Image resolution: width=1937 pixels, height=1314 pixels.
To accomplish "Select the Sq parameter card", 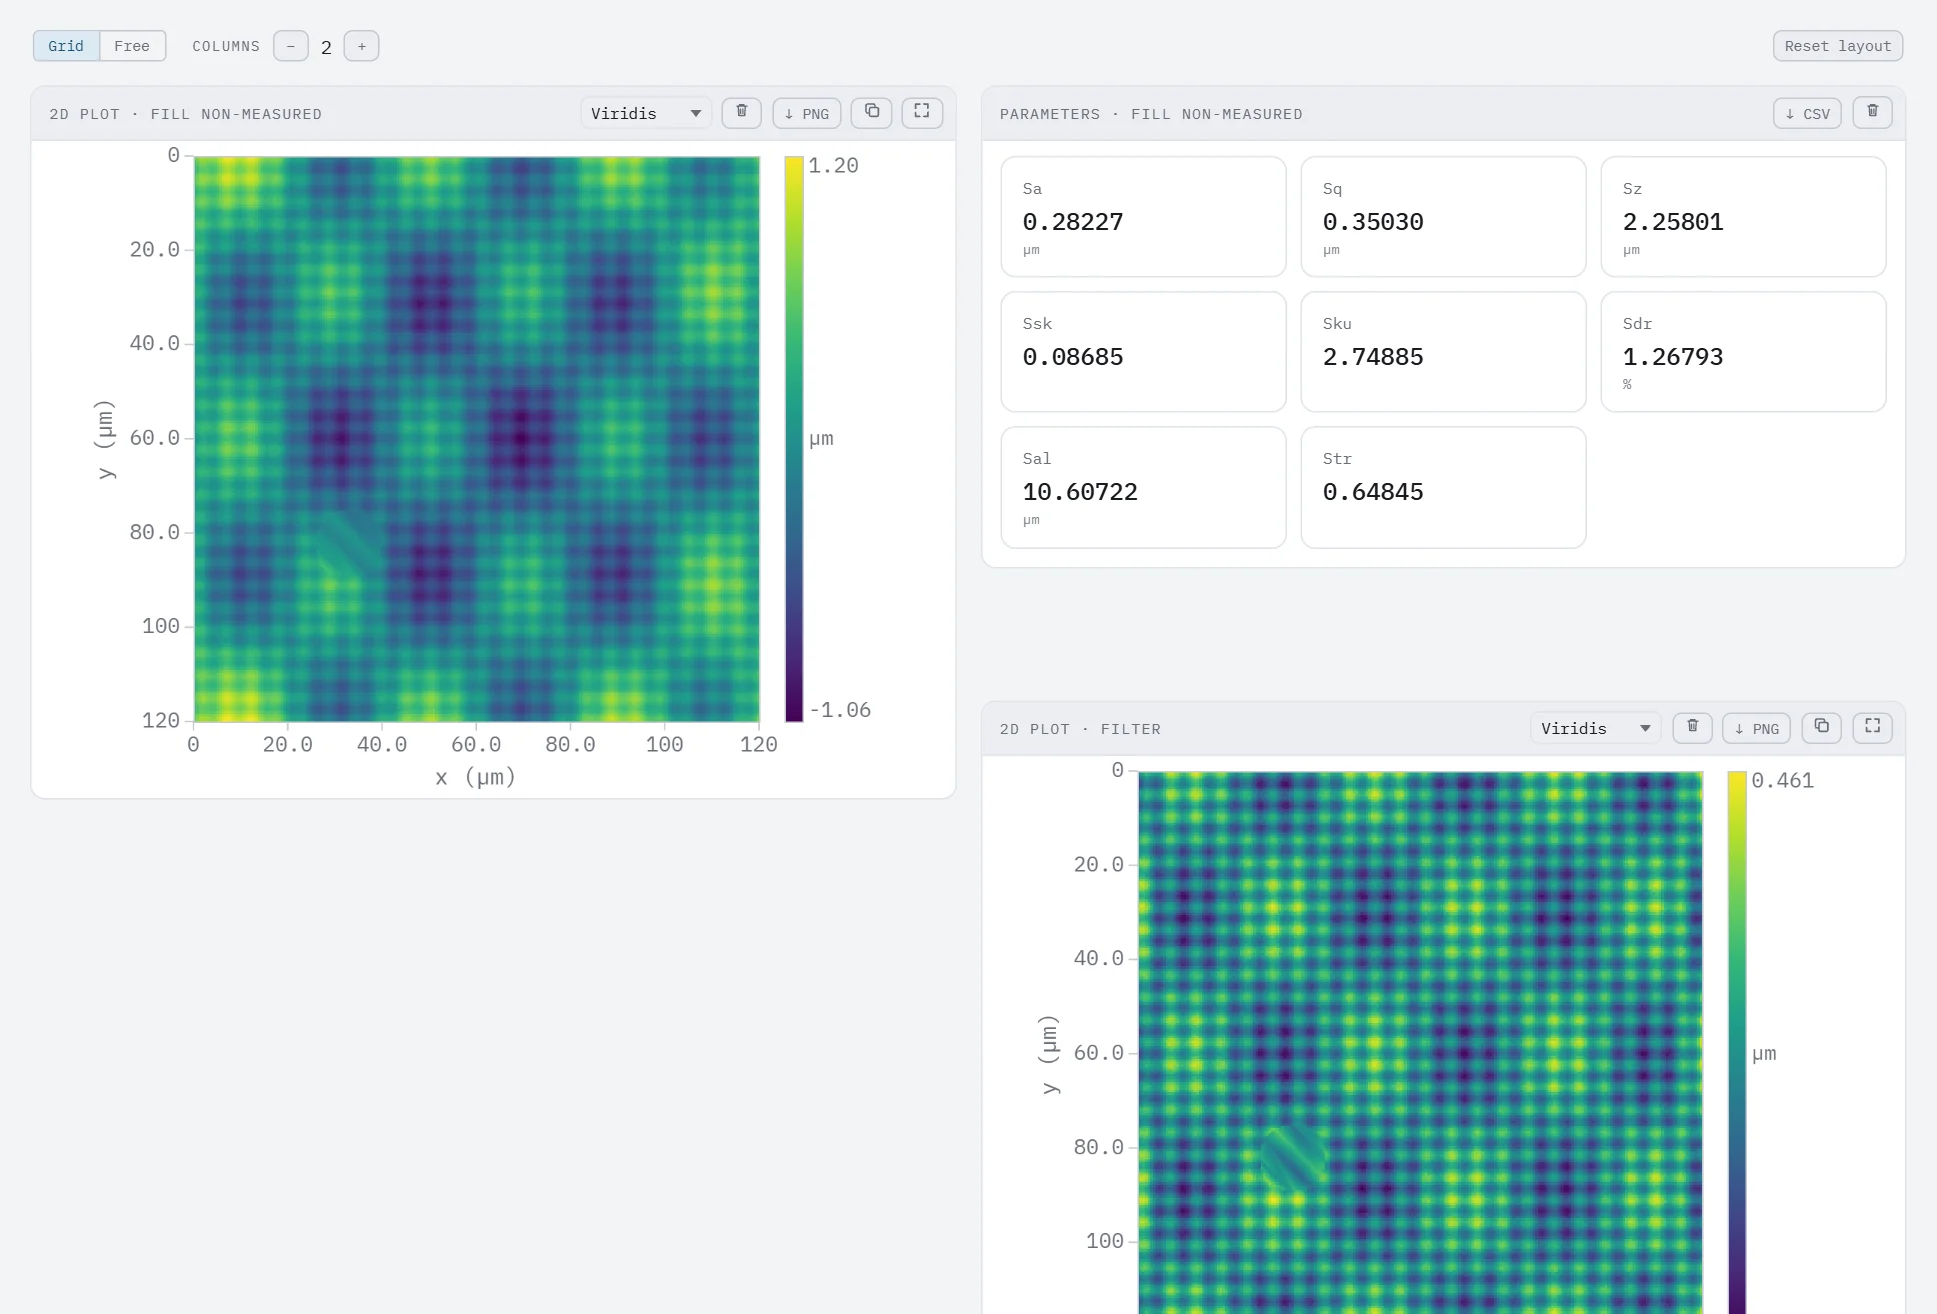I will pos(1443,216).
